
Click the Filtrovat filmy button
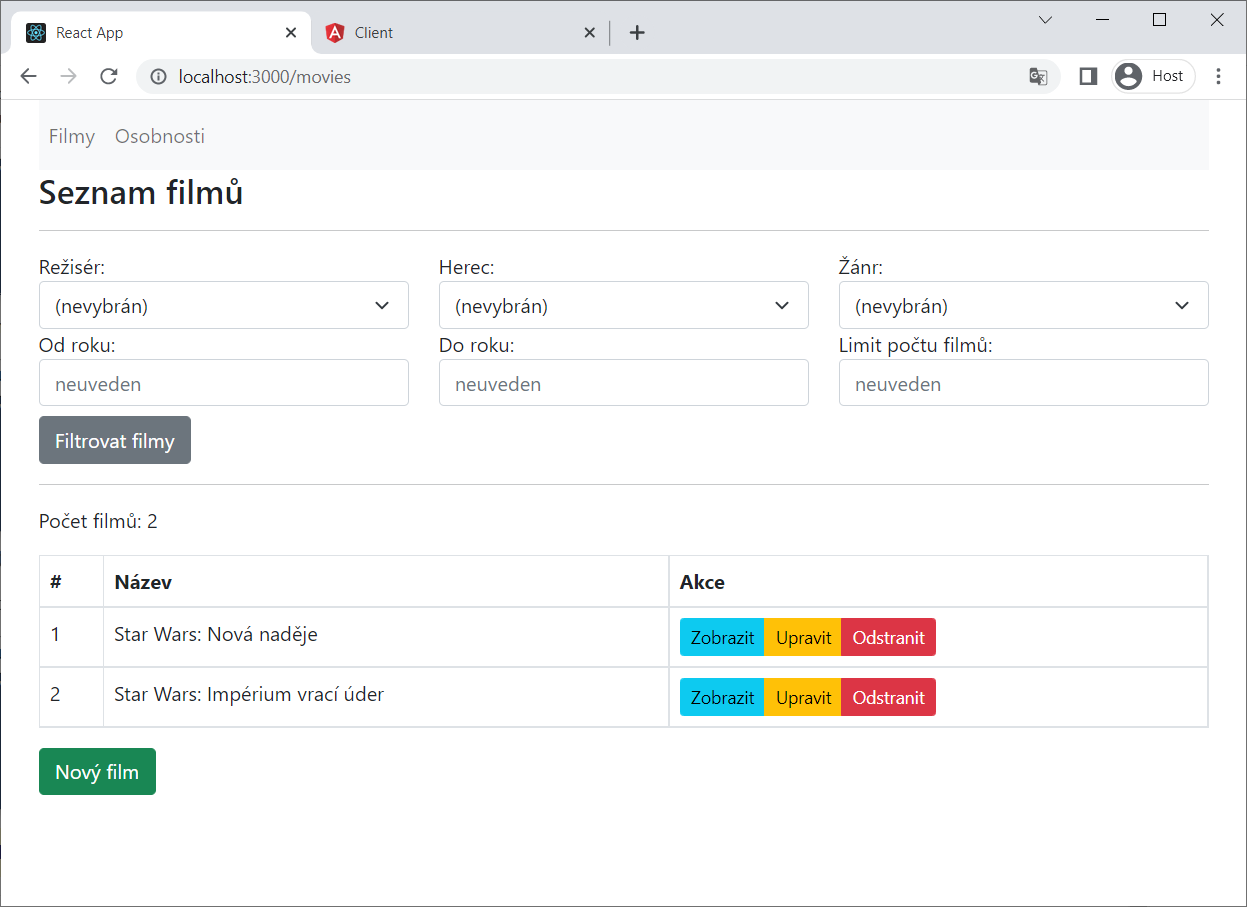(114, 440)
